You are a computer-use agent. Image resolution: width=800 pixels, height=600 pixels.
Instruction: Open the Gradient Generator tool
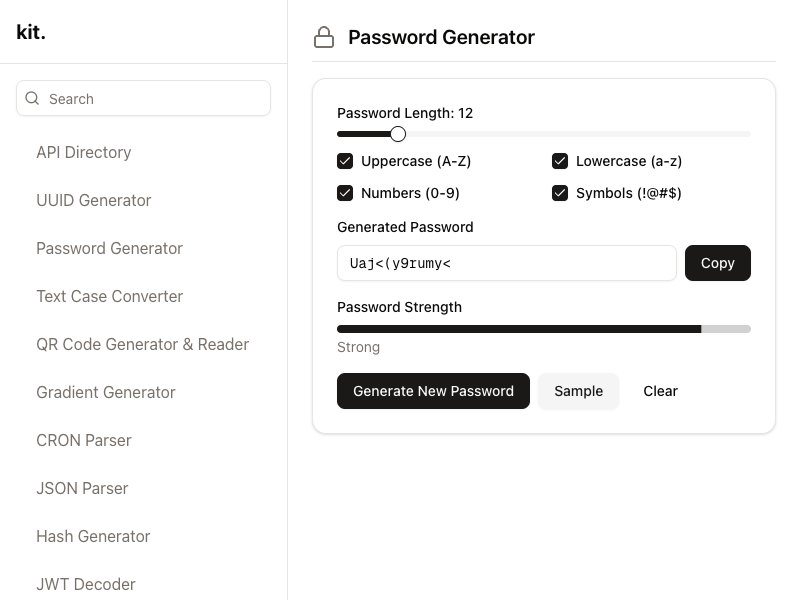pyautogui.click(x=106, y=392)
